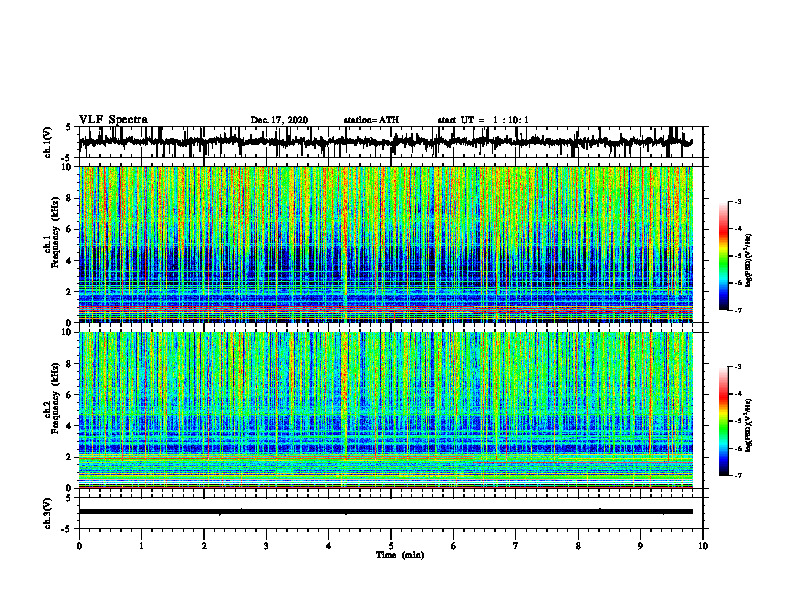Screen dimensions: 792x612
Task: Click the "Time (min)" x-axis label
Action: pos(400,555)
